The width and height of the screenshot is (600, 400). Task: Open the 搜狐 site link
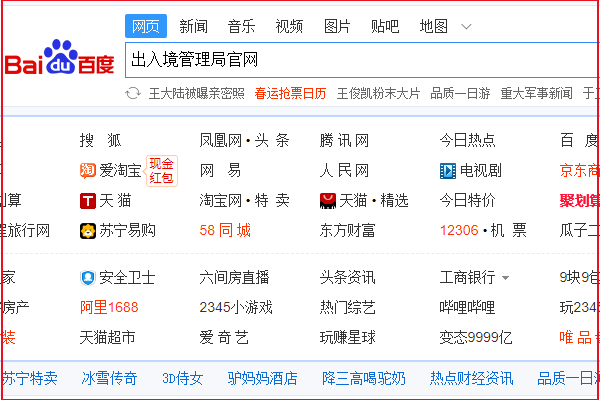tap(101, 140)
